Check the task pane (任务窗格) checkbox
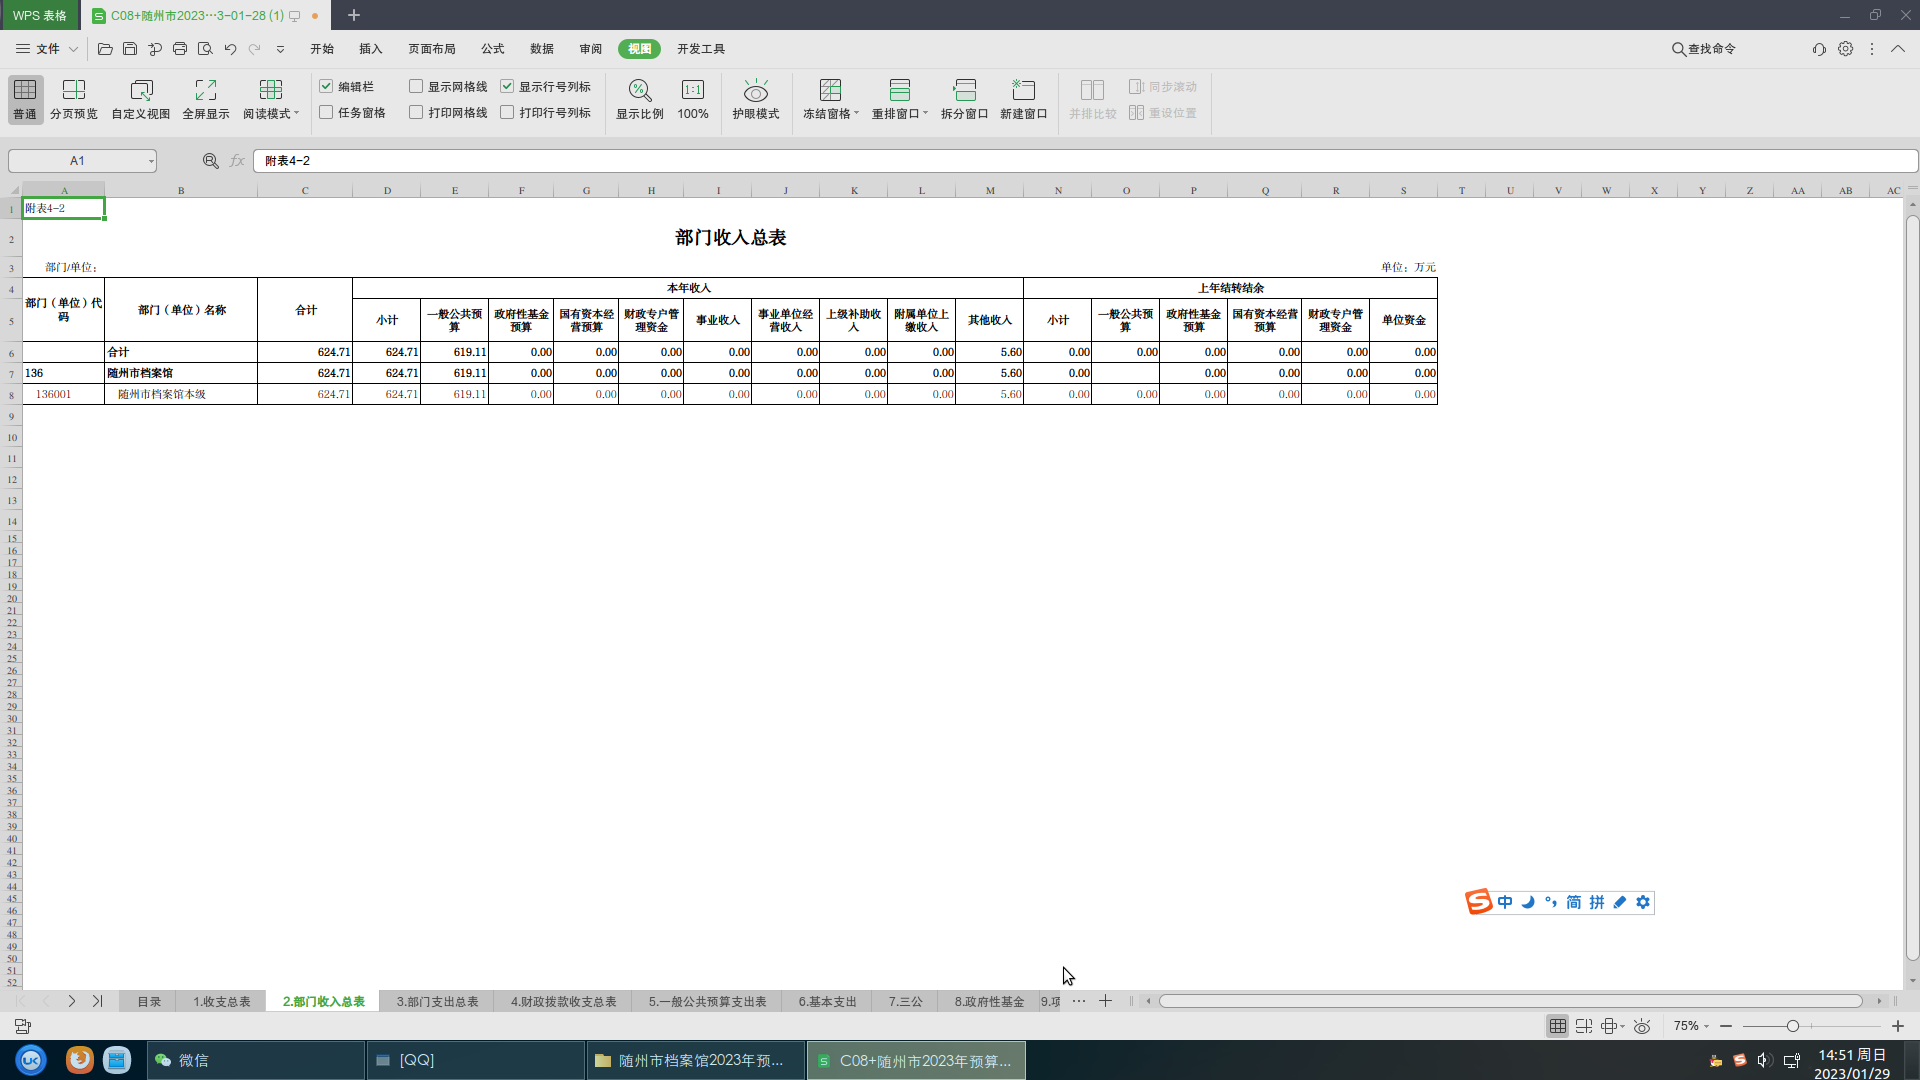Viewport: 1920px width, 1080px height. coord(326,113)
